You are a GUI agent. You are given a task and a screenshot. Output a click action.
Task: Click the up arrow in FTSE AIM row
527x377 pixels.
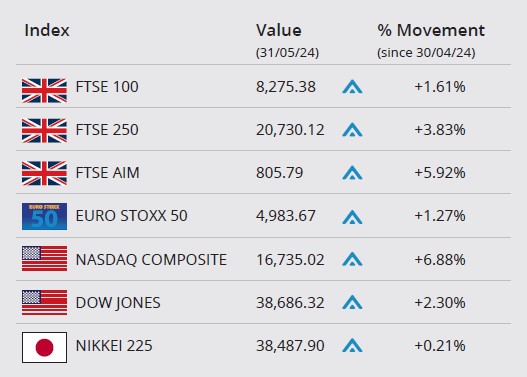(x=352, y=173)
